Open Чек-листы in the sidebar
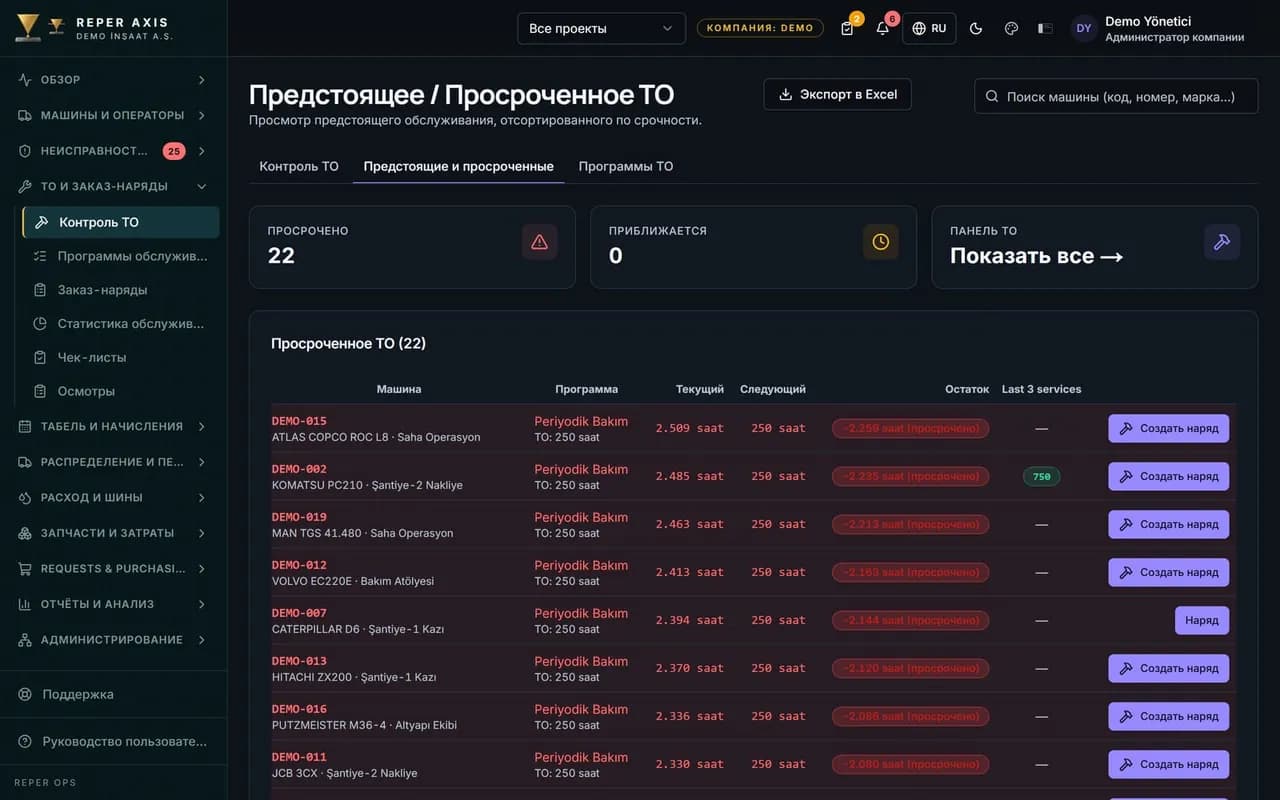Viewport: 1280px width, 800px height. pos(120,357)
